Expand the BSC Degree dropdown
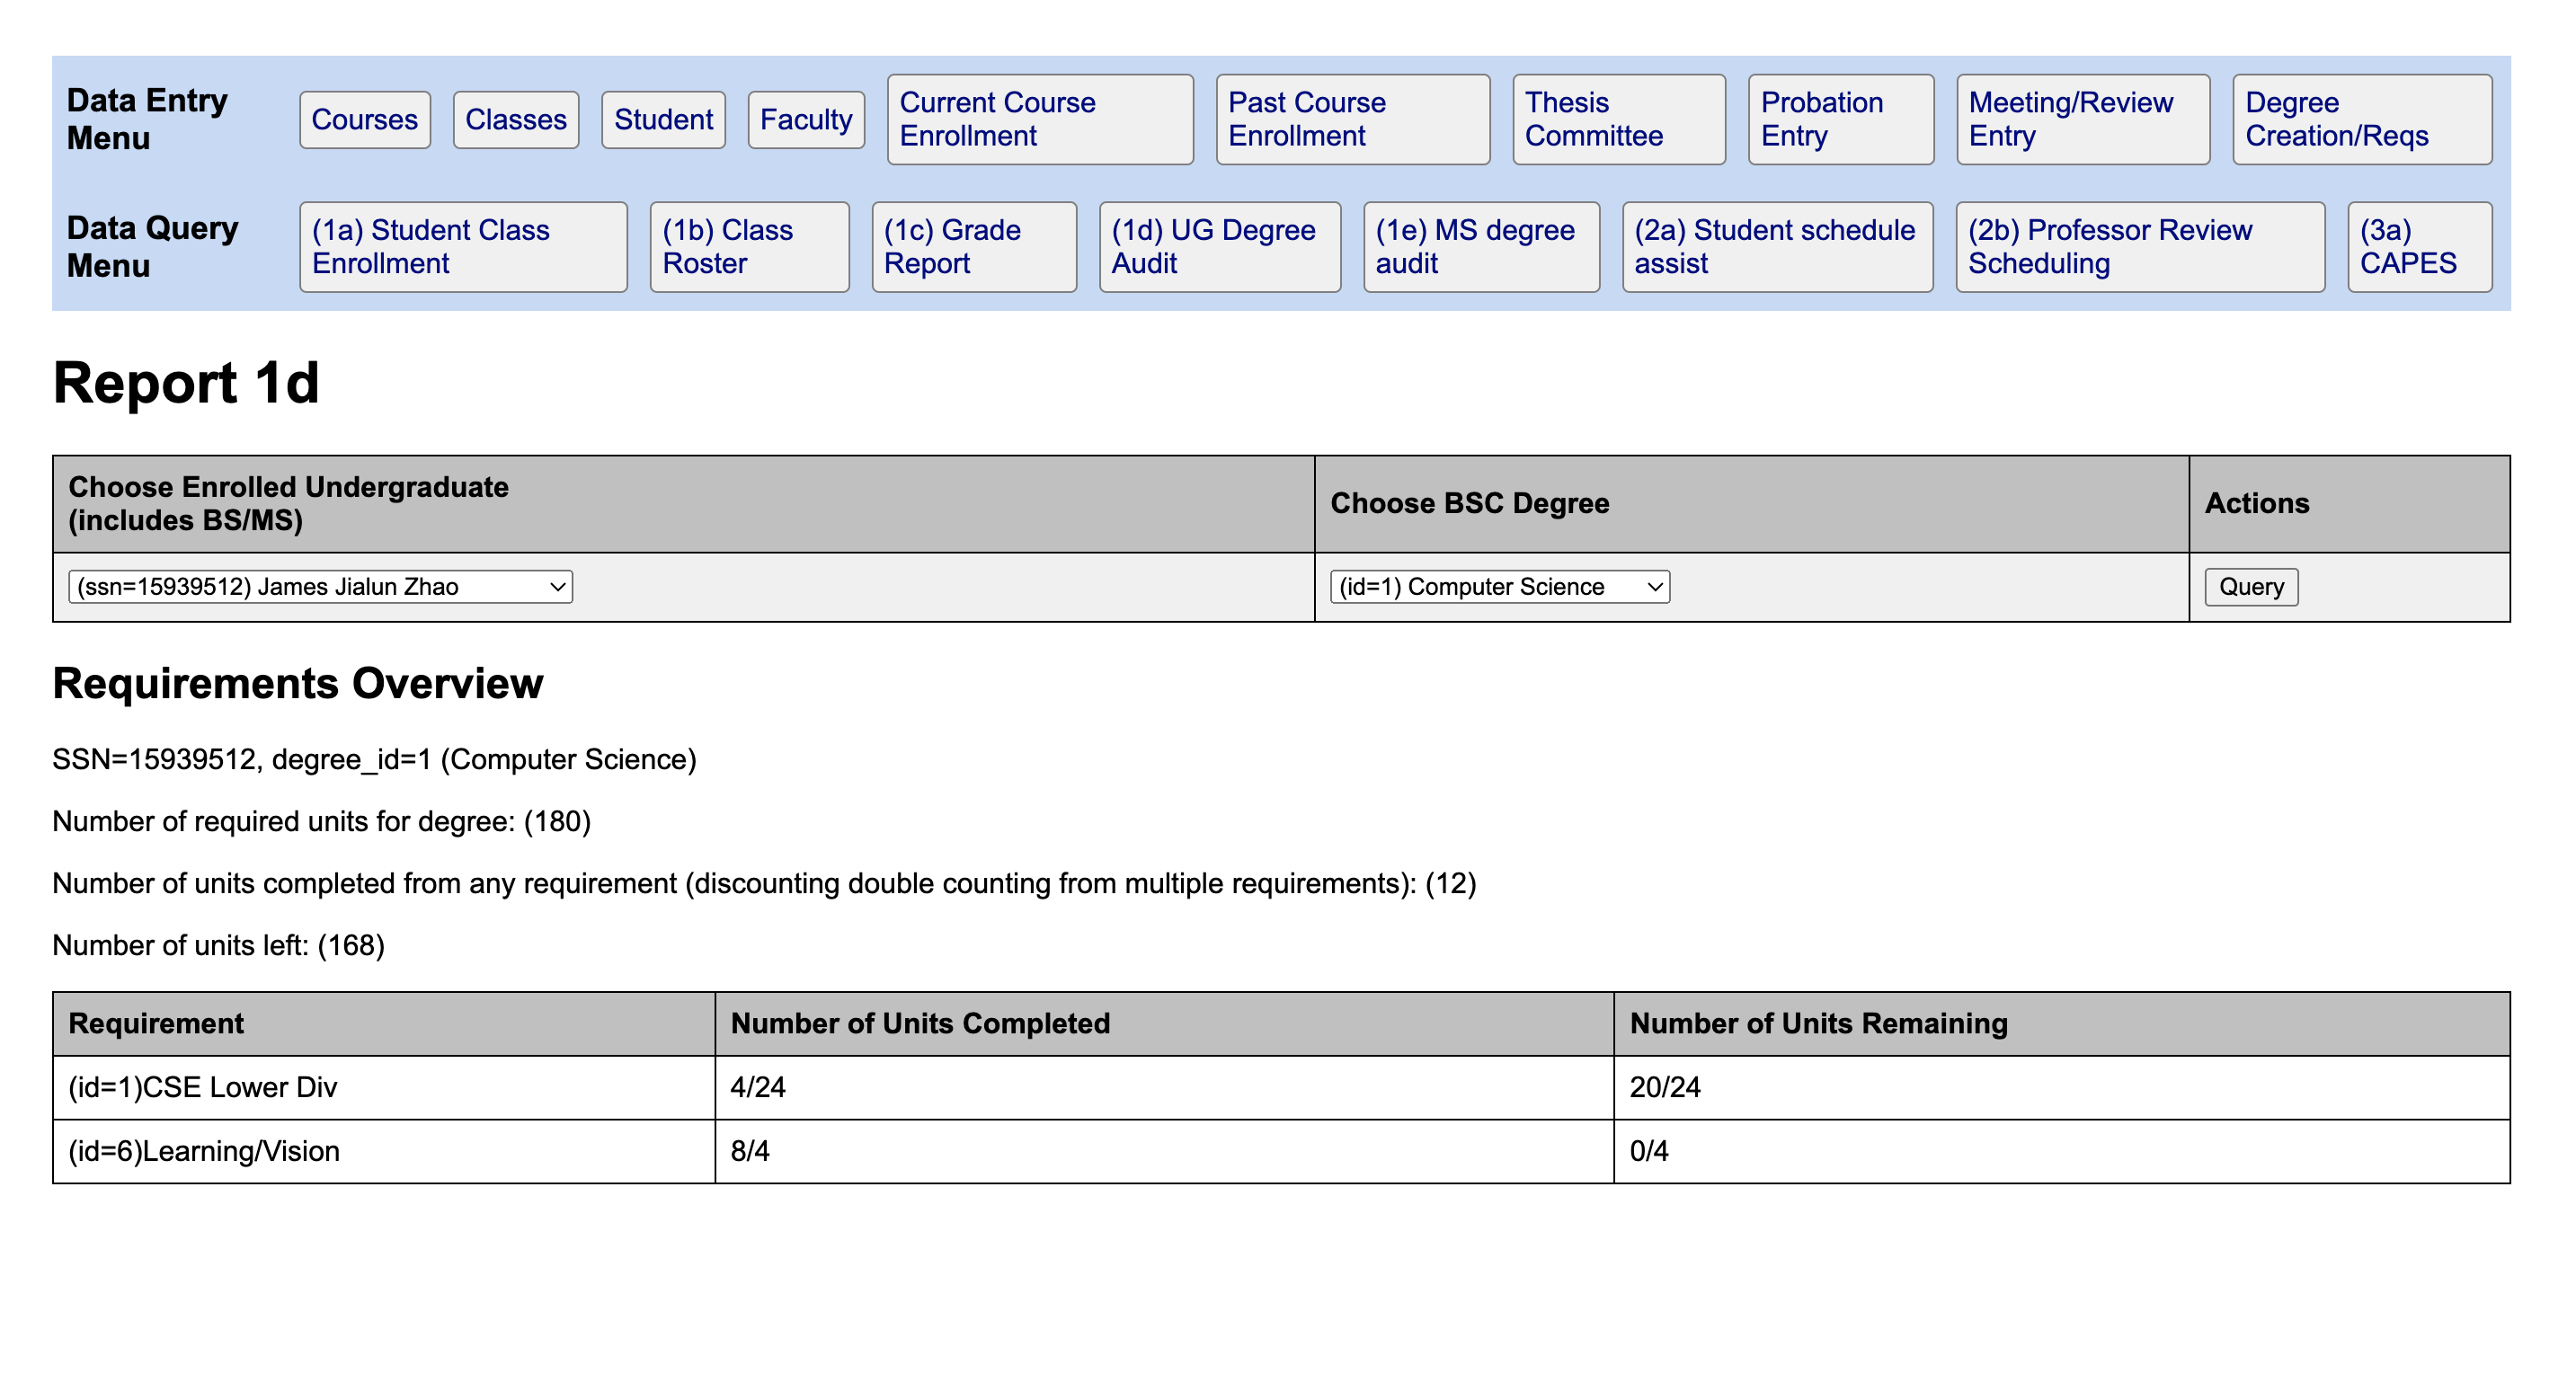The image size is (2576, 1373). click(x=1498, y=587)
